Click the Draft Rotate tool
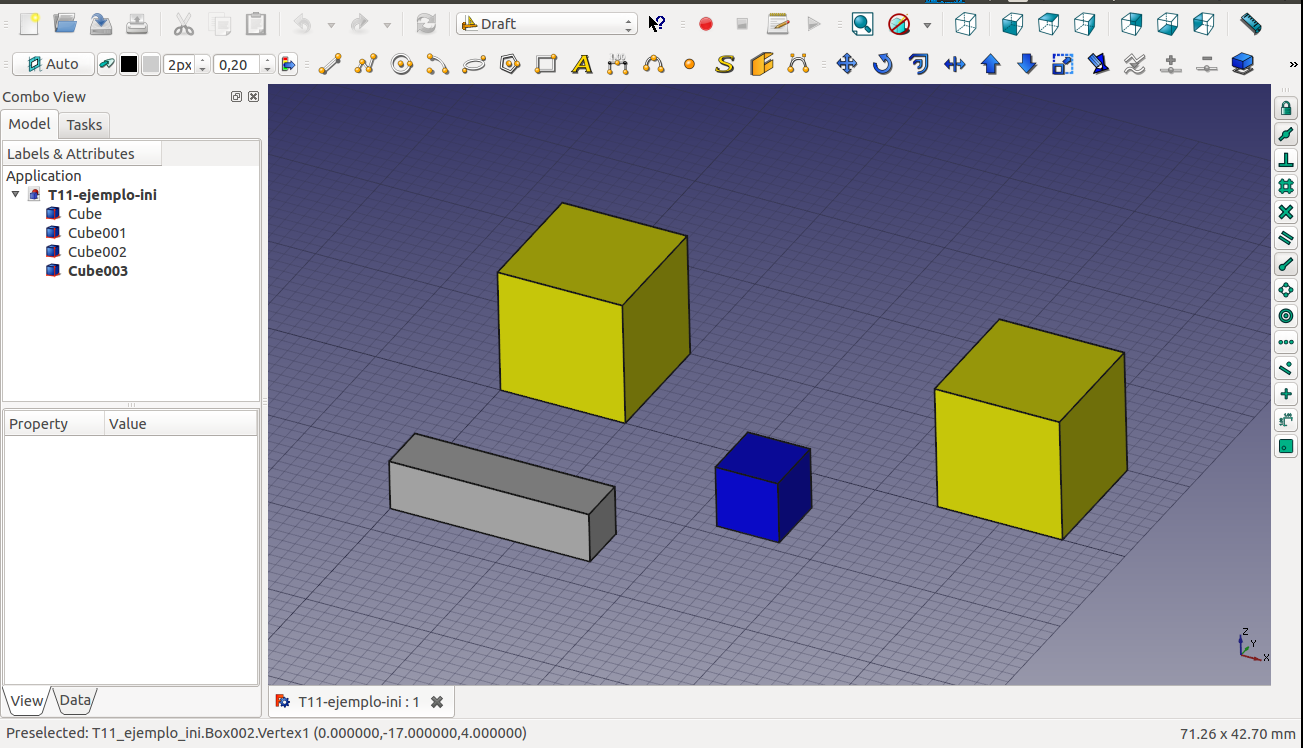 (882, 65)
